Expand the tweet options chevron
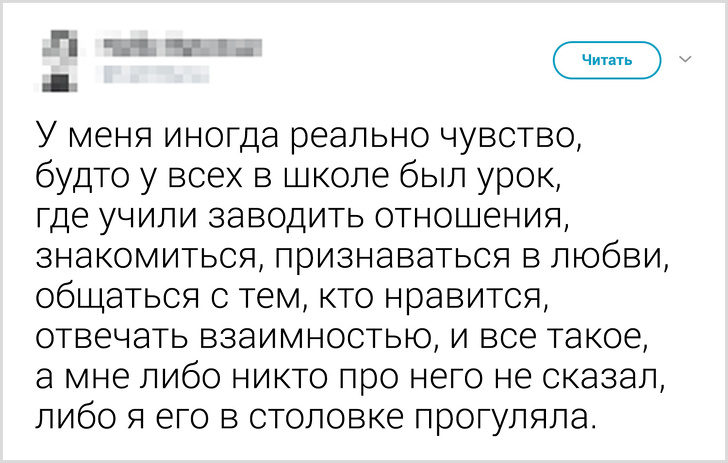 (x=685, y=60)
